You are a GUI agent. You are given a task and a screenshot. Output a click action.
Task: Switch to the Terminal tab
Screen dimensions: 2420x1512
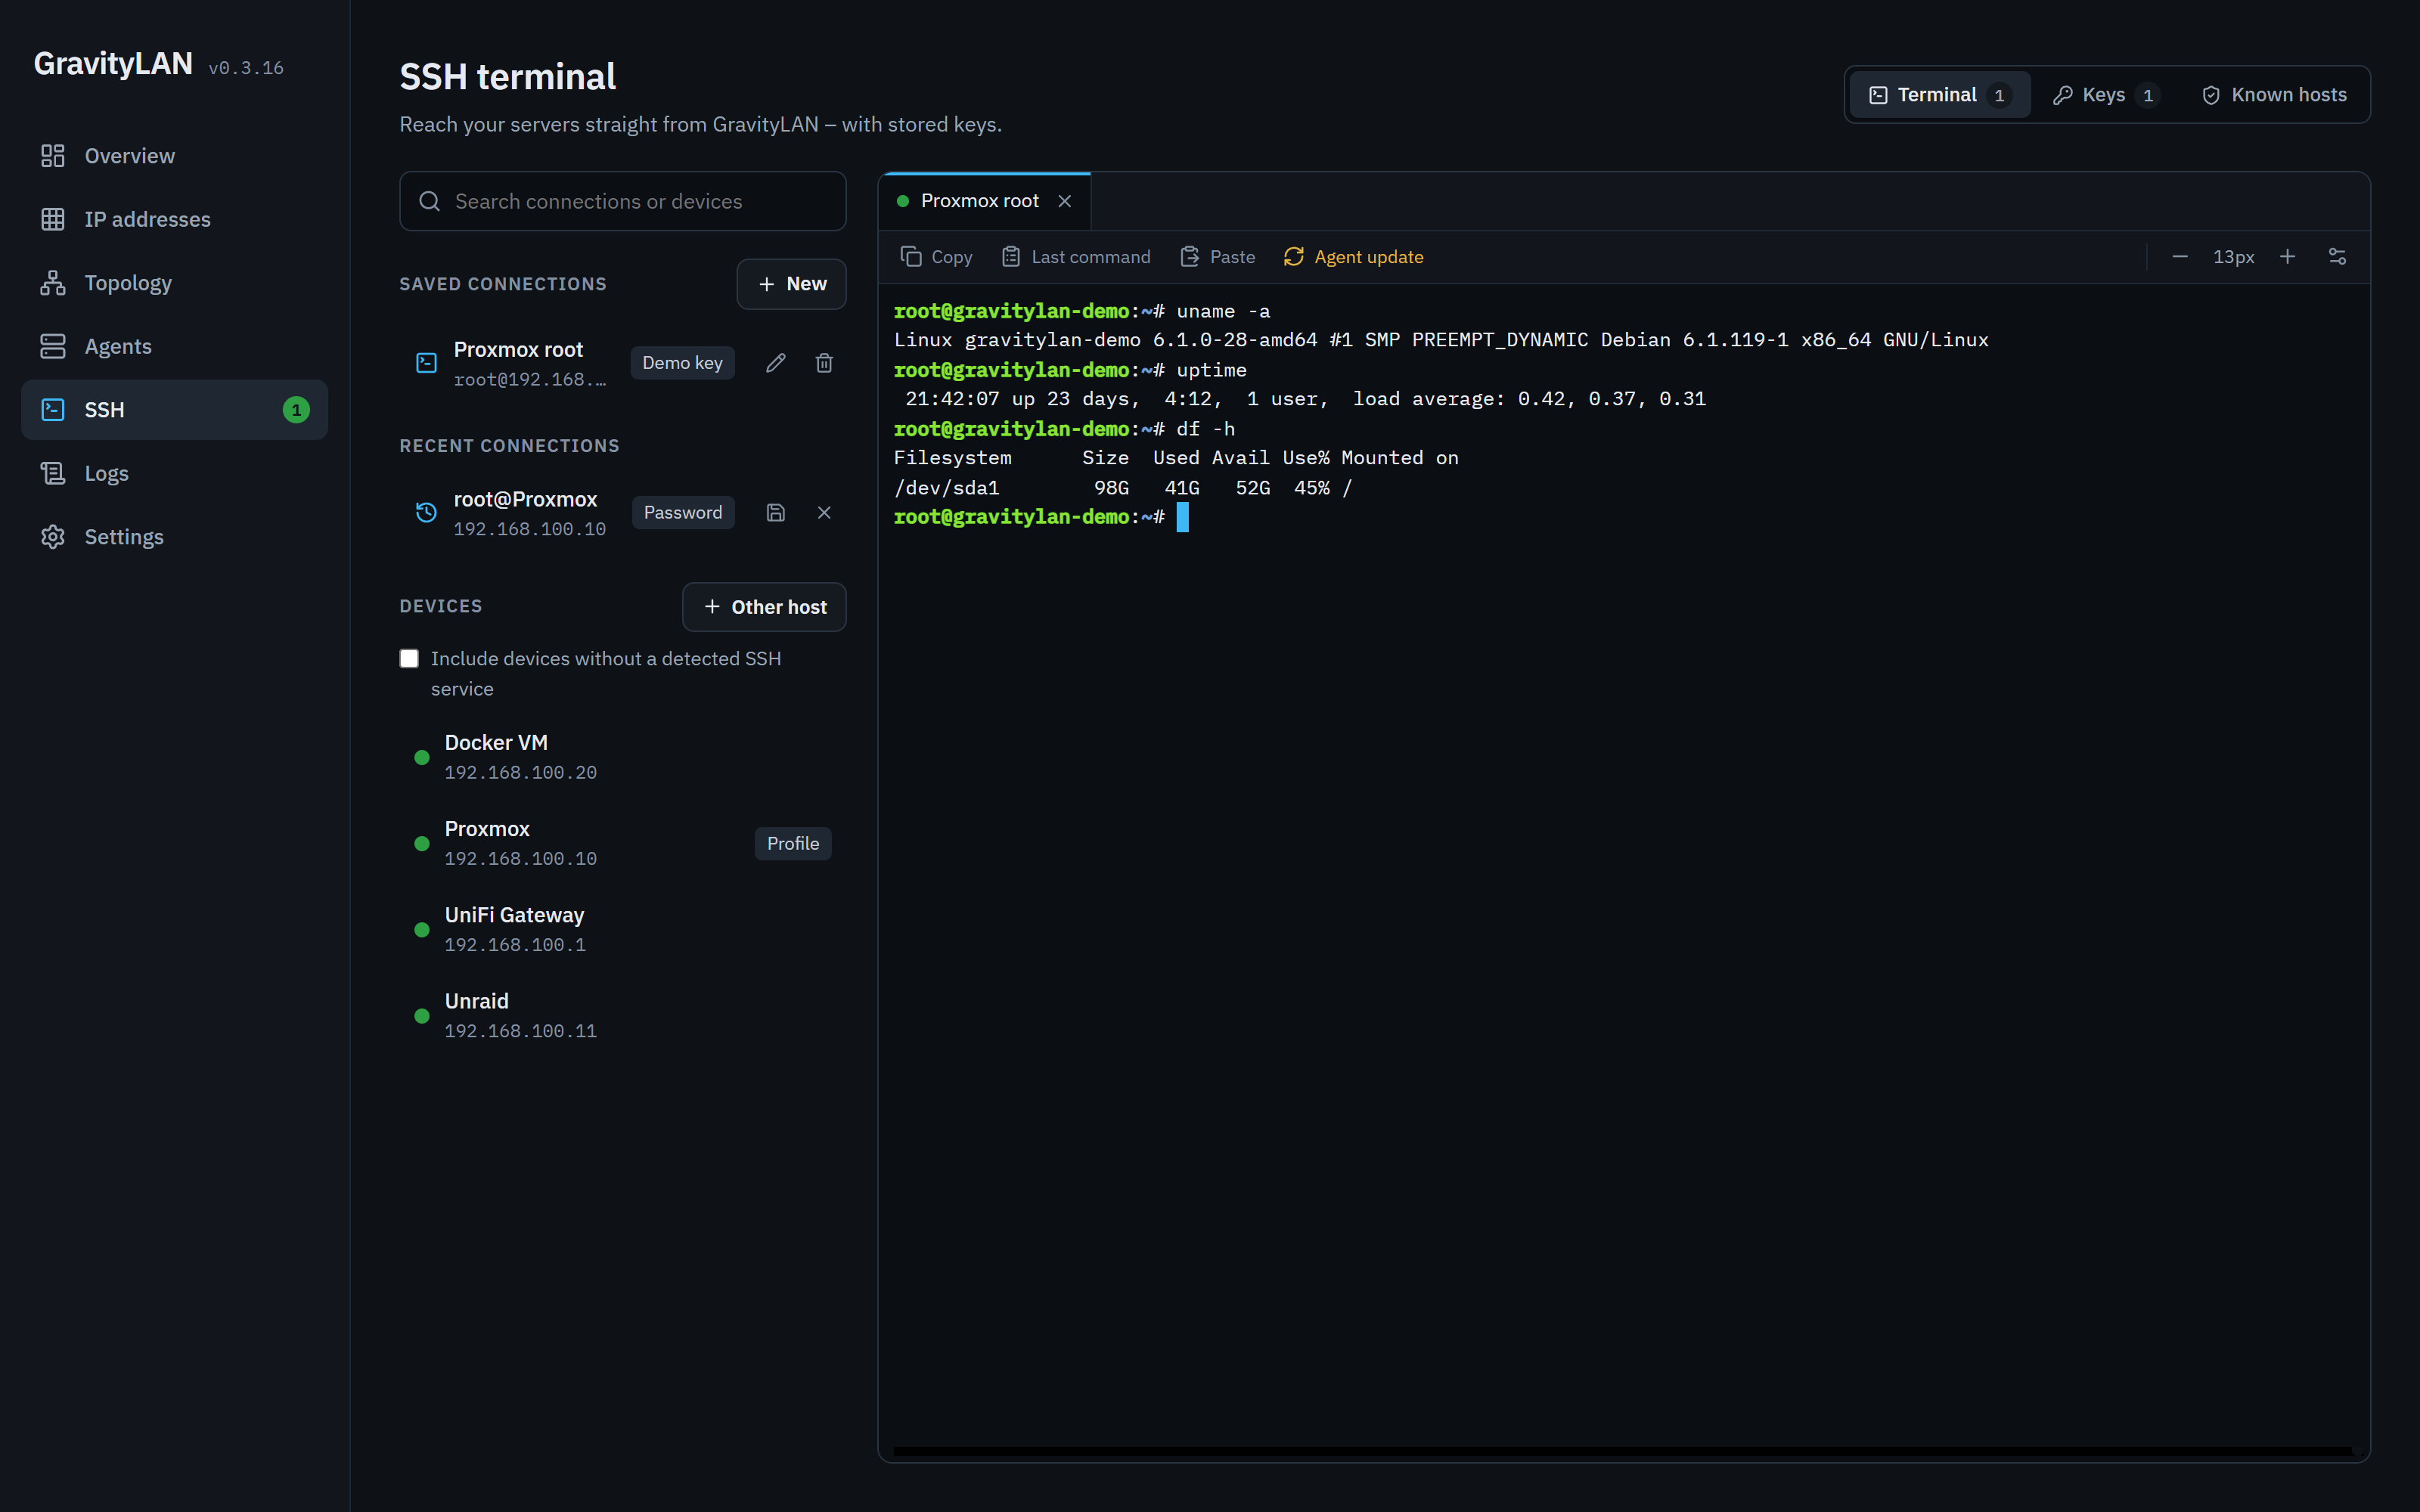click(x=1939, y=95)
